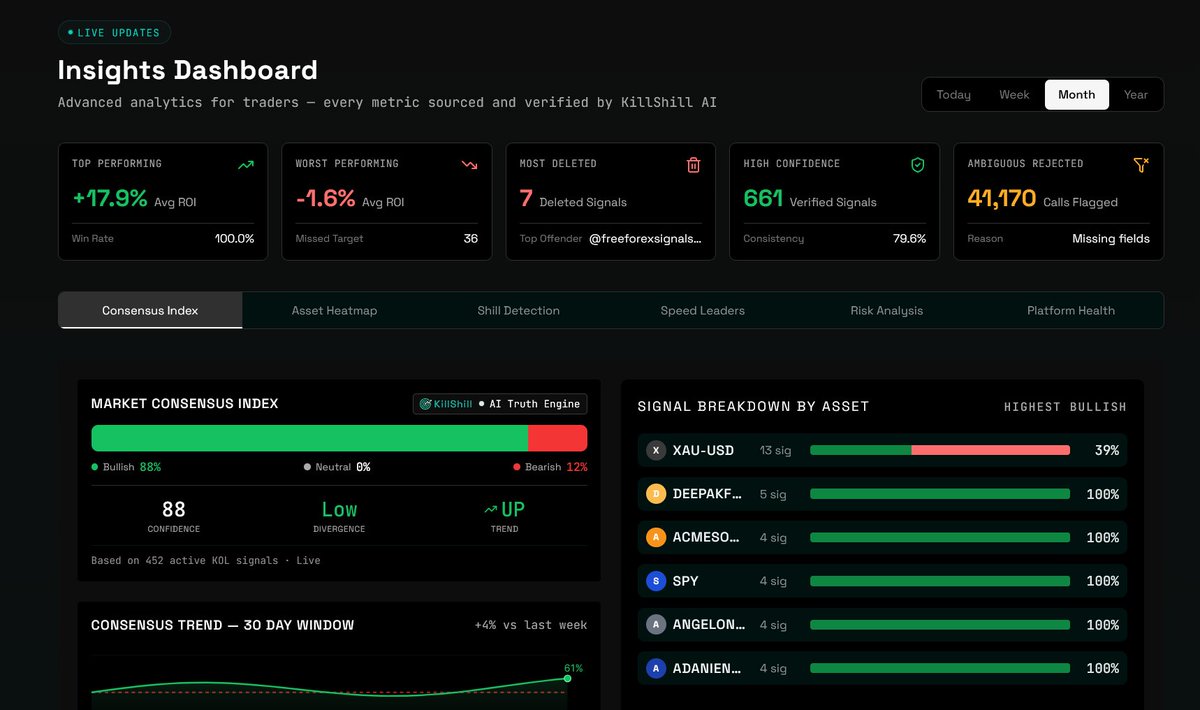The image size is (1200, 710).
Task: Click the Low Divergence value
Action: click(339, 509)
